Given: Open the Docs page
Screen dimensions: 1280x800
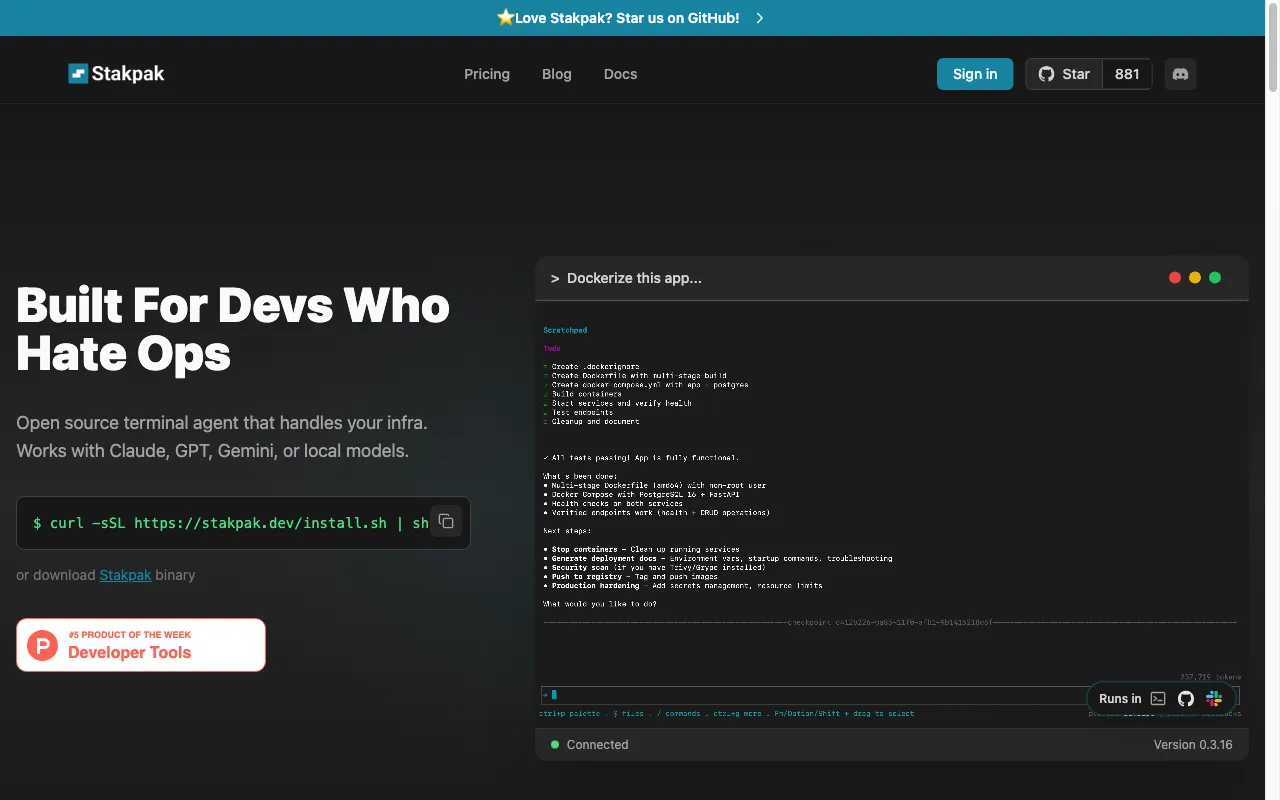Looking at the screenshot, I should (x=620, y=74).
